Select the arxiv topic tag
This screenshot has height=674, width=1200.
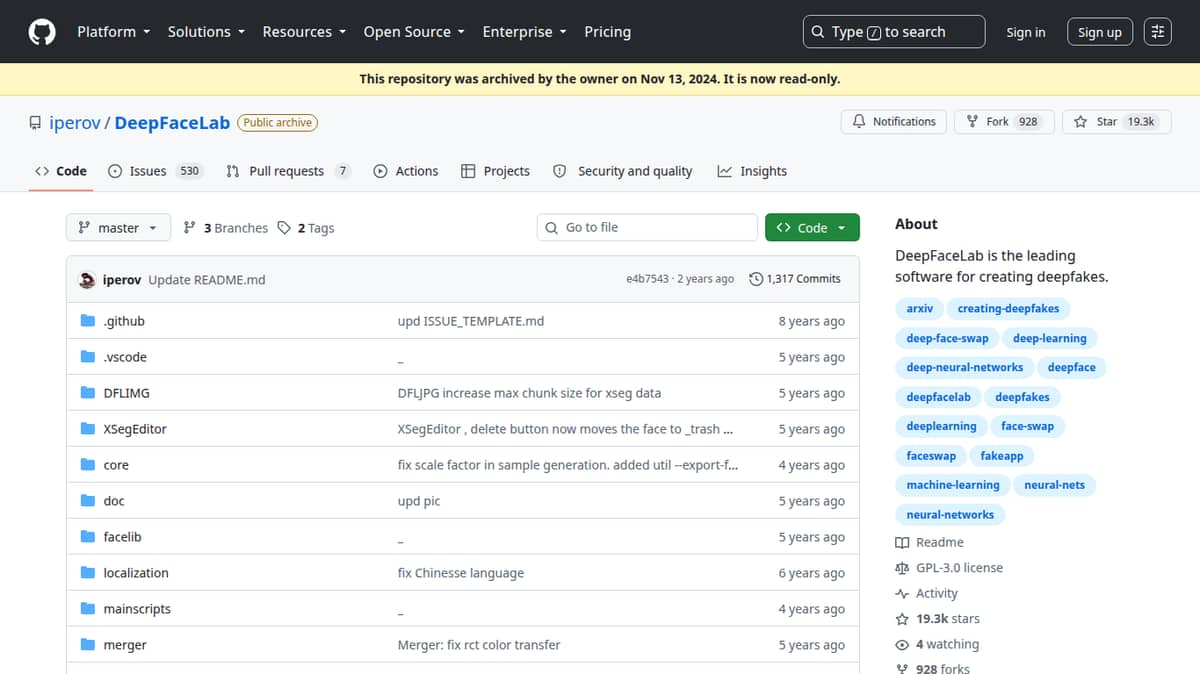pyautogui.click(x=920, y=308)
